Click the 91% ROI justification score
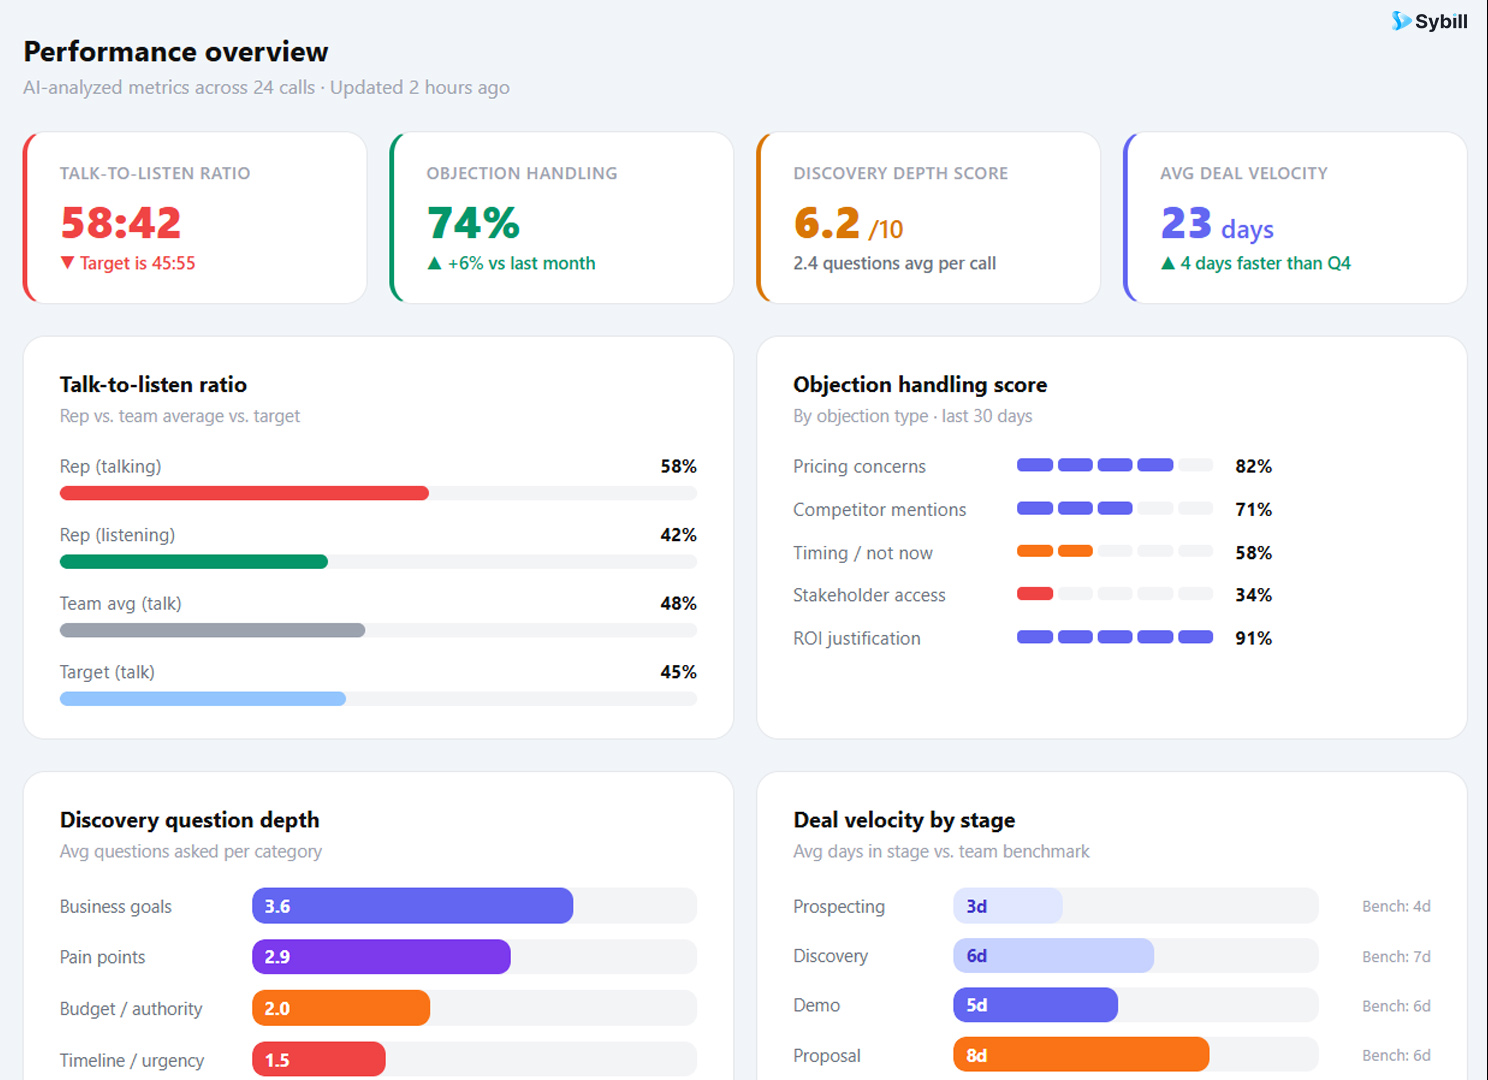1488x1080 pixels. point(1254,638)
